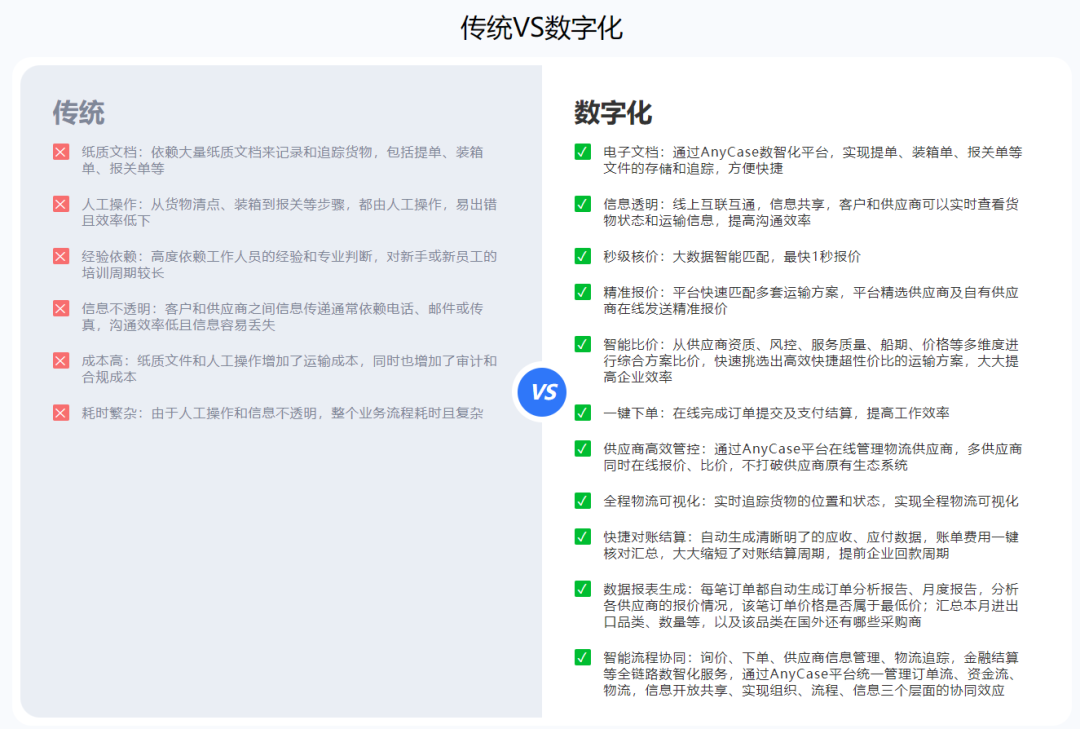Click the green check beside 信息透明
The height and width of the screenshot is (729, 1080).
[583, 204]
